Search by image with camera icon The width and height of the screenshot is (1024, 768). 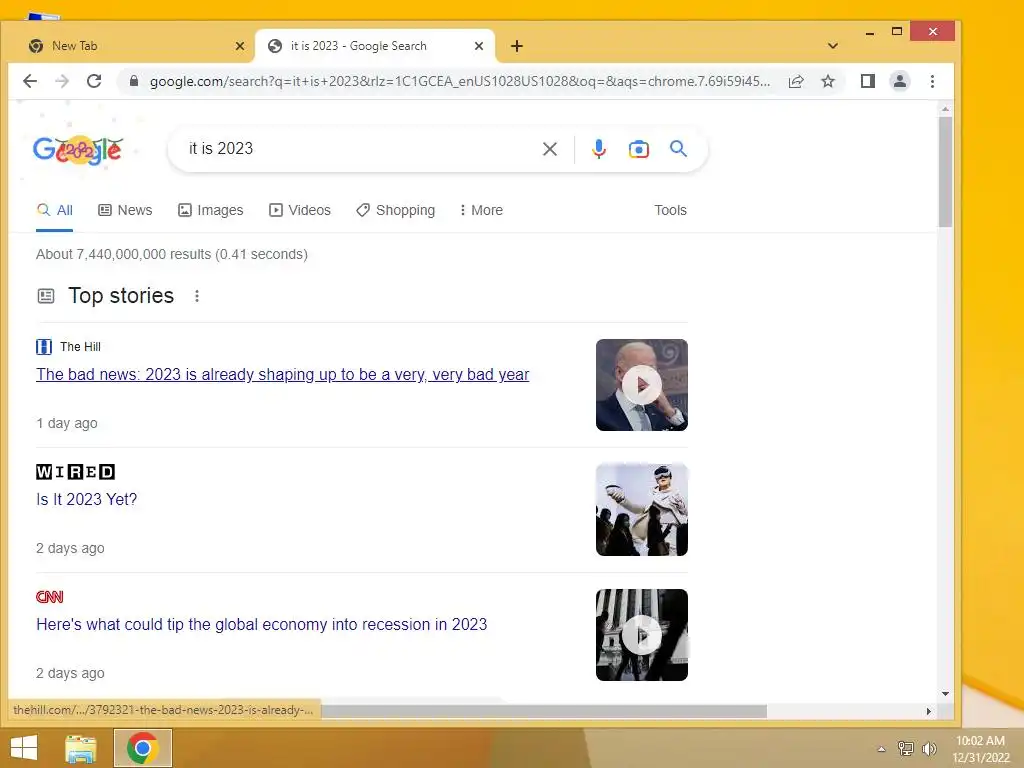pos(639,149)
